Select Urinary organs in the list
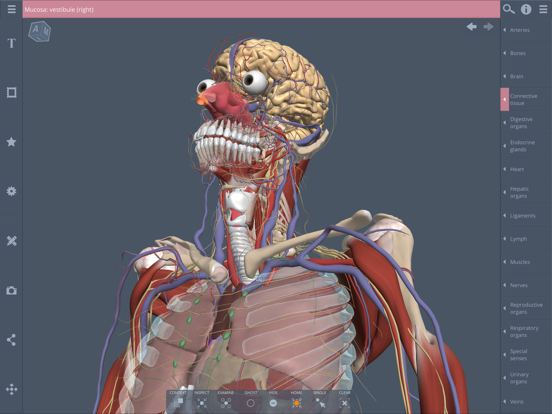 [x=526, y=378]
